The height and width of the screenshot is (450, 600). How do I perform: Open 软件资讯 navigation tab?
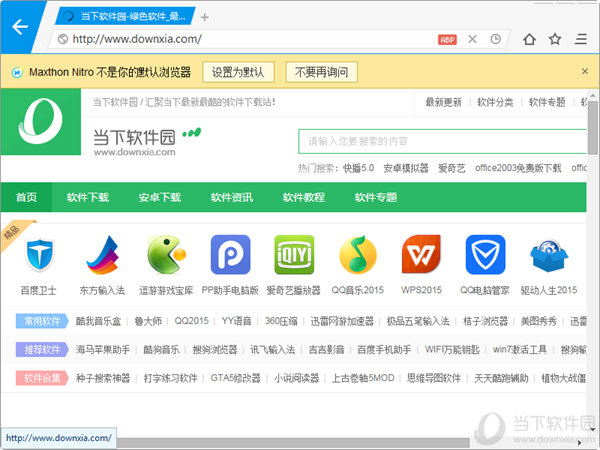coord(232,197)
